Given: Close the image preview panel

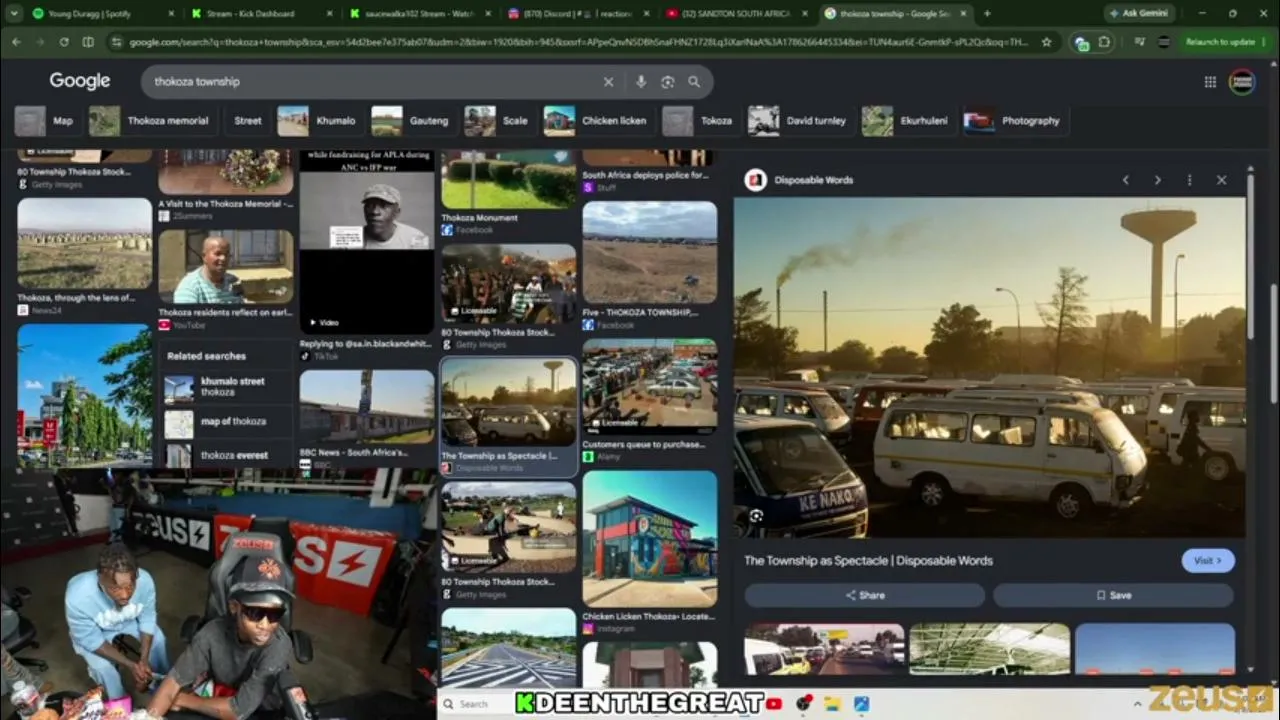Looking at the screenshot, I should [1221, 180].
